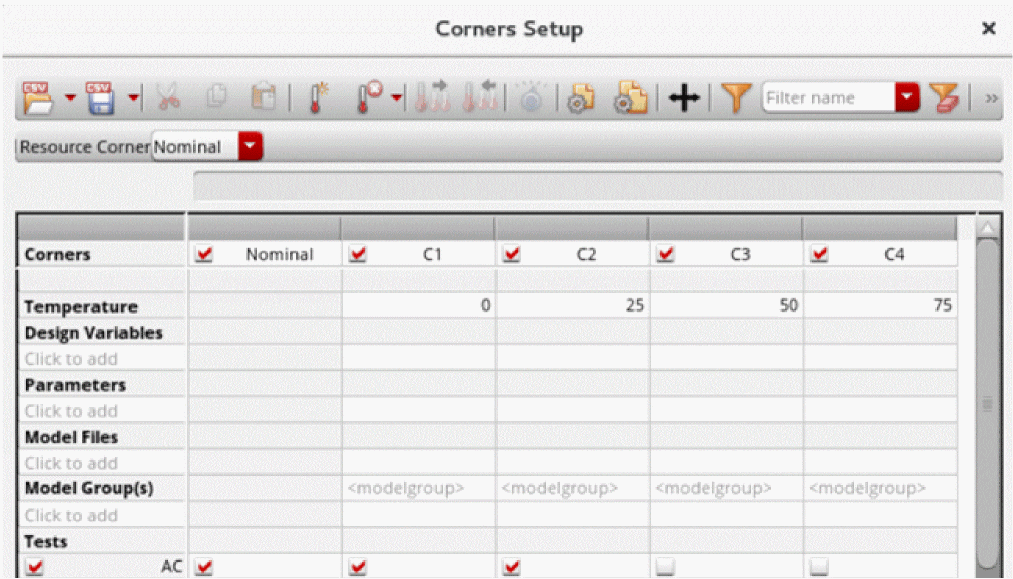Click the copy icon in toolbar
This screenshot has width=1013, height=579.
click(x=216, y=98)
